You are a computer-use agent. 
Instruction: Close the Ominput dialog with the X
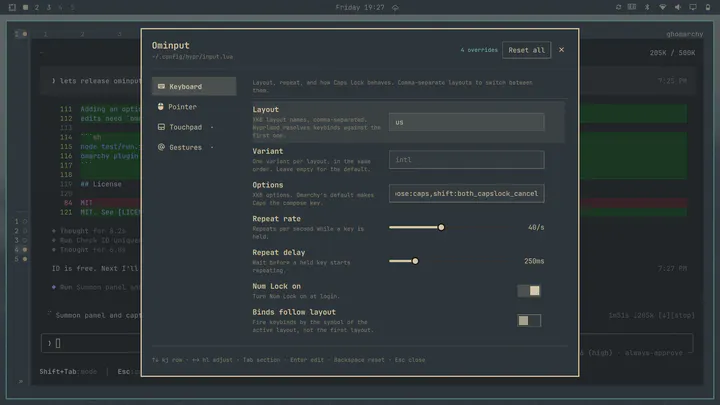pyautogui.click(x=561, y=50)
